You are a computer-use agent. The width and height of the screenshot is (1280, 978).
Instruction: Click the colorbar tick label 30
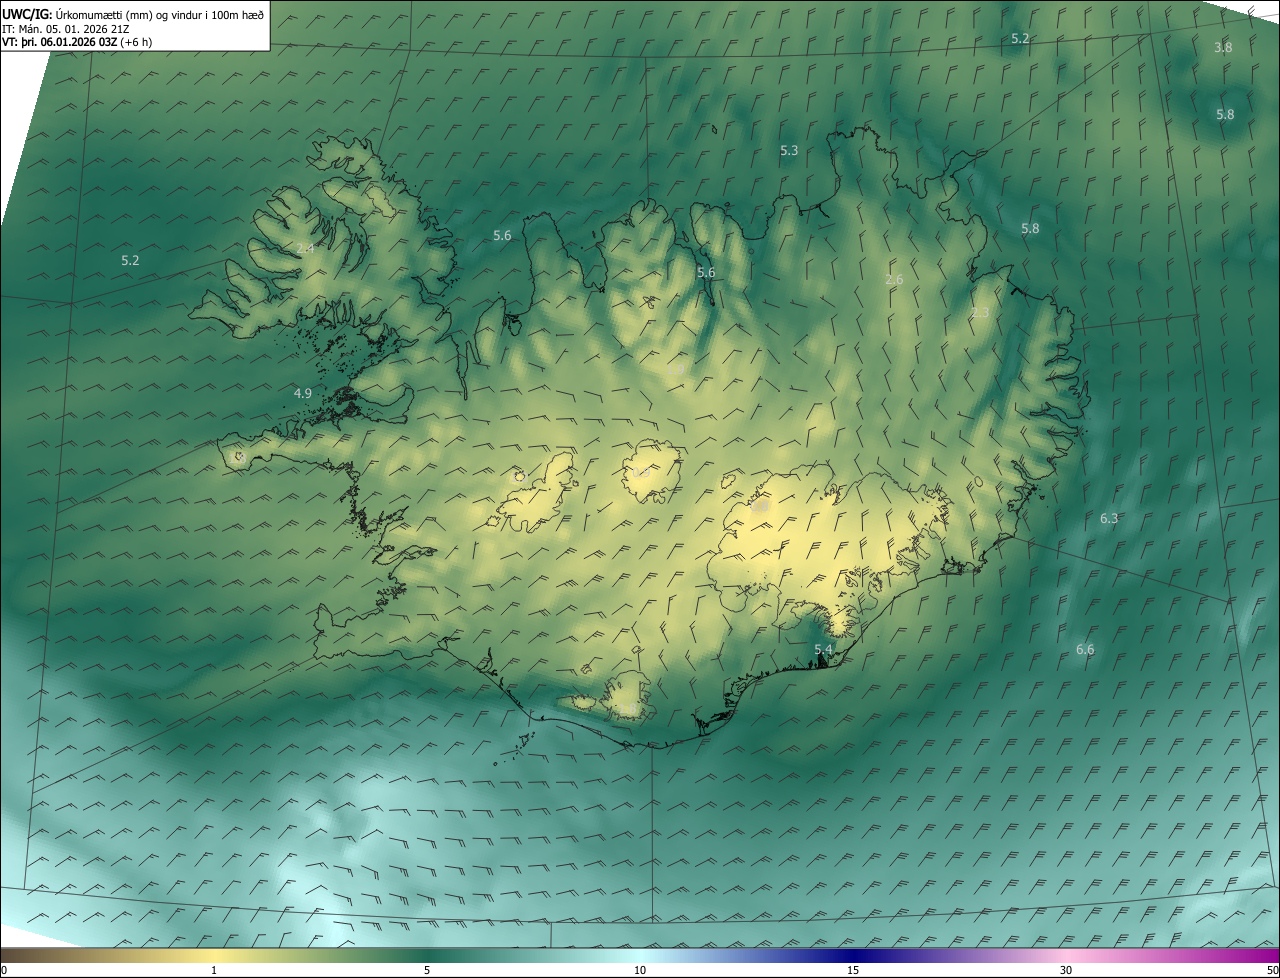coord(1066,970)
